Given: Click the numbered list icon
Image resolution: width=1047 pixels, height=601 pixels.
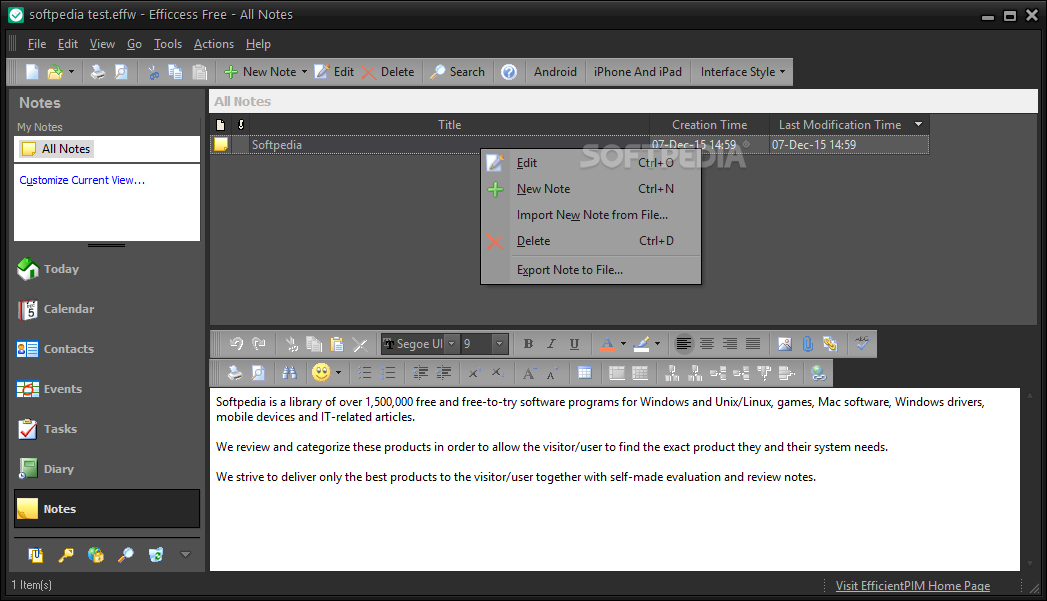Looking at the screenshot, I should (x=388, y=373).
